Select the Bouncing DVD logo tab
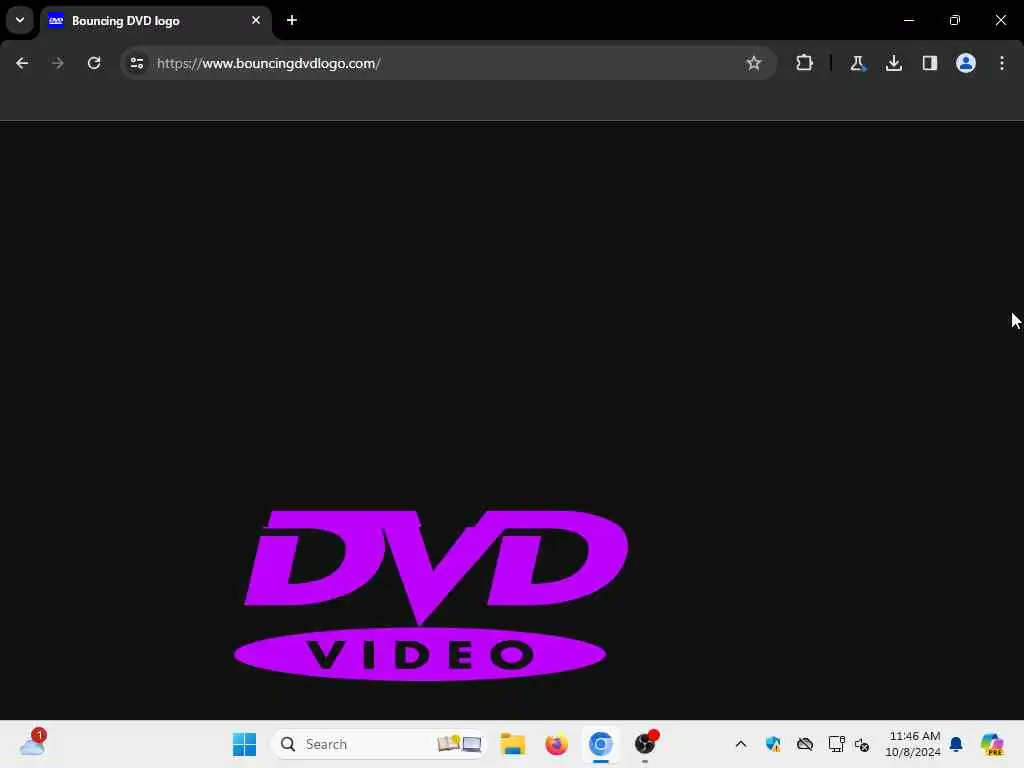The width and height of the screenshot is (1024, 768). click(155, 21)
